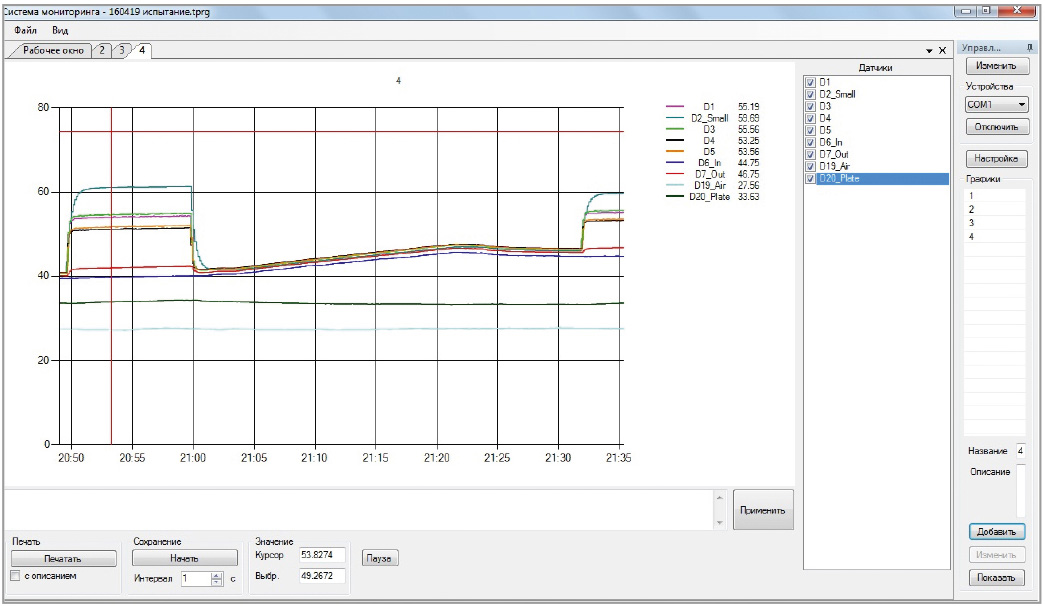Click the Печатать button

click(x=63, y=559)
